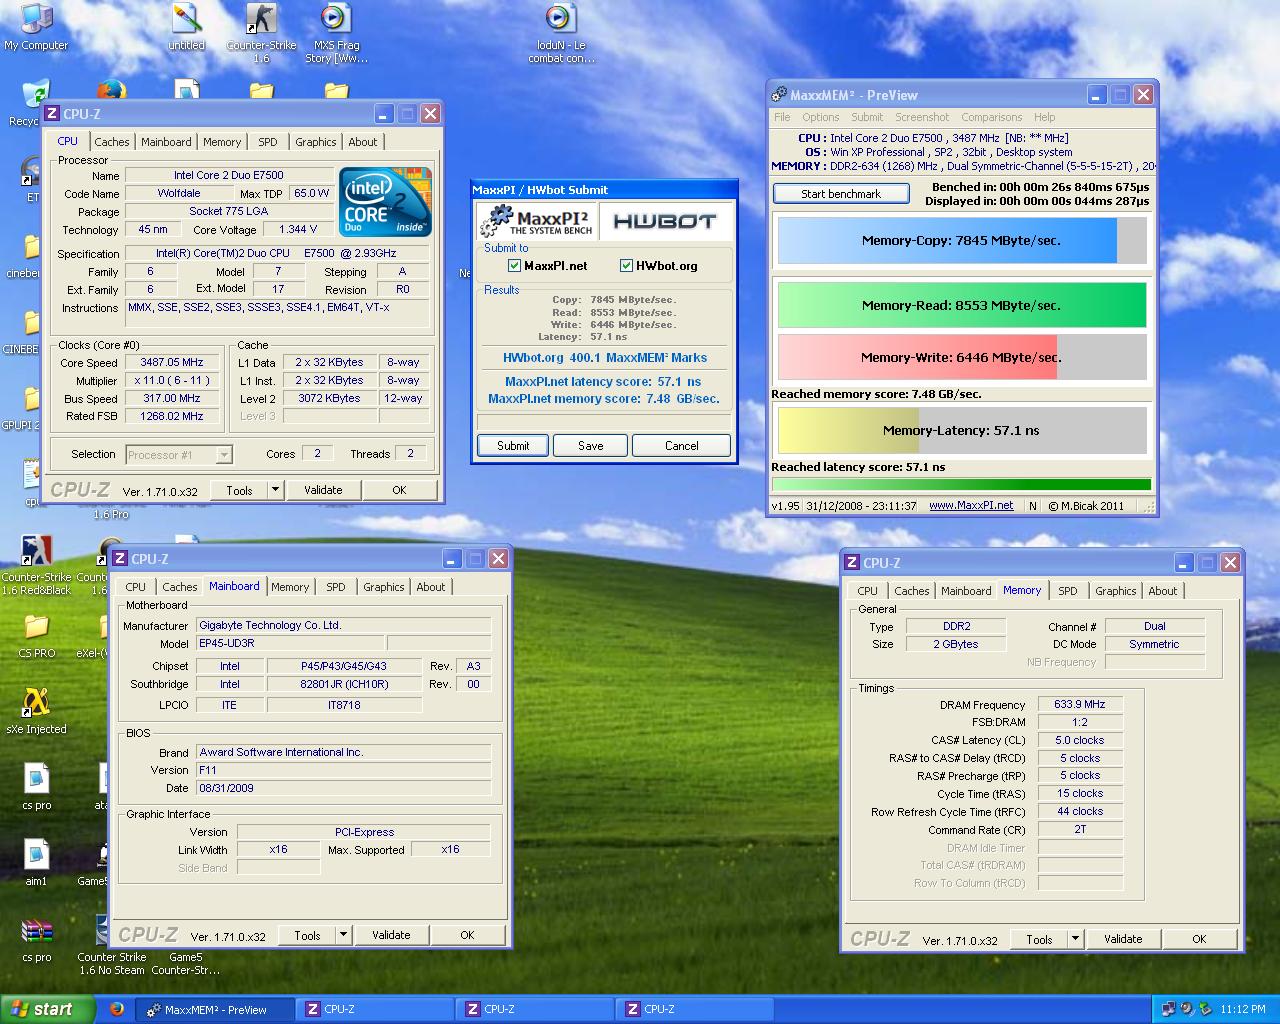Click the Core Speed 3487.05 MHz field
Viewport: 1280px width, 1024px height.
pyautogui.click(x=172, y=363)
